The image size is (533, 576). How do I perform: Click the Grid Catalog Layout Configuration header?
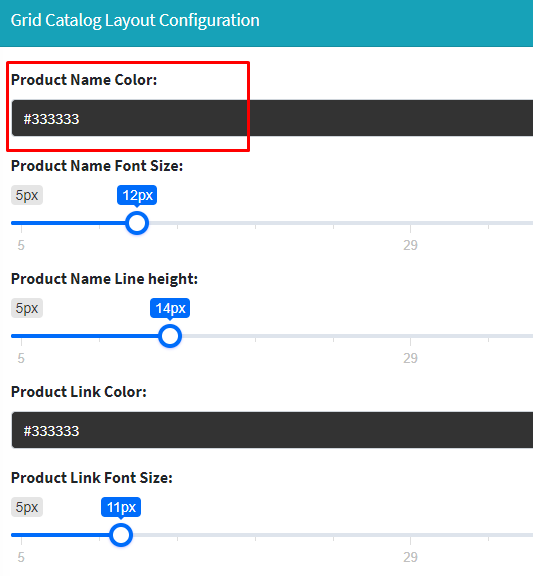pos(135,20)
